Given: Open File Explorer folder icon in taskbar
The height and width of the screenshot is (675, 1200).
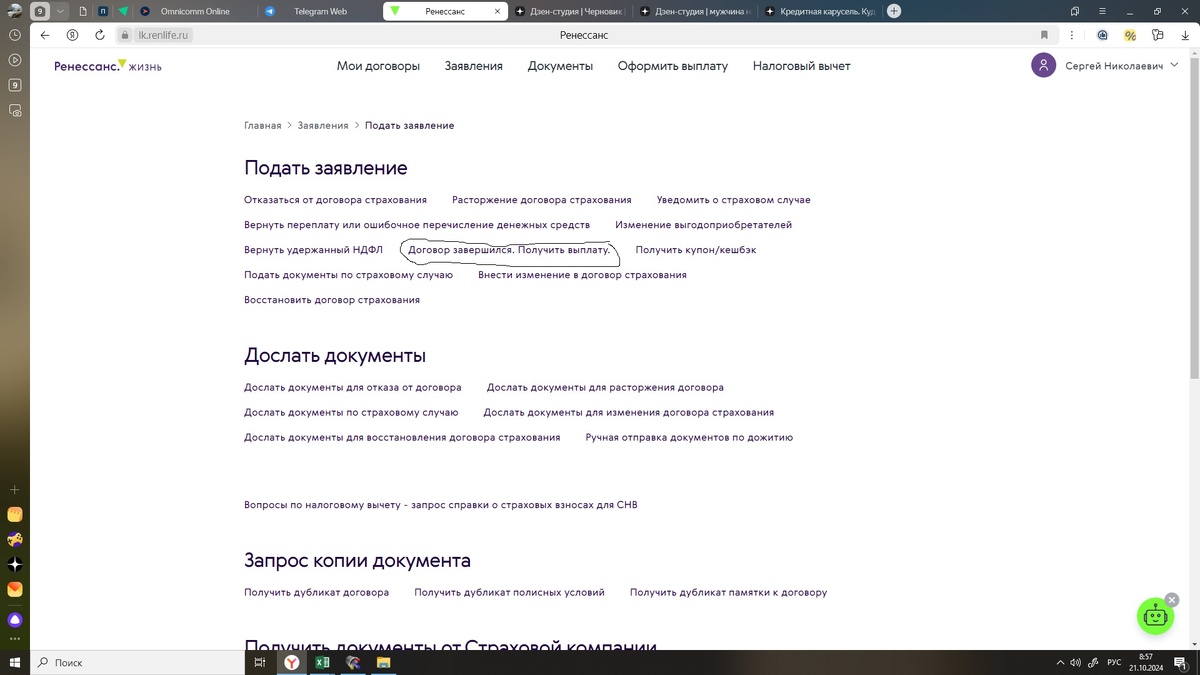Looking at the screenshot, I should pos(383,662).
